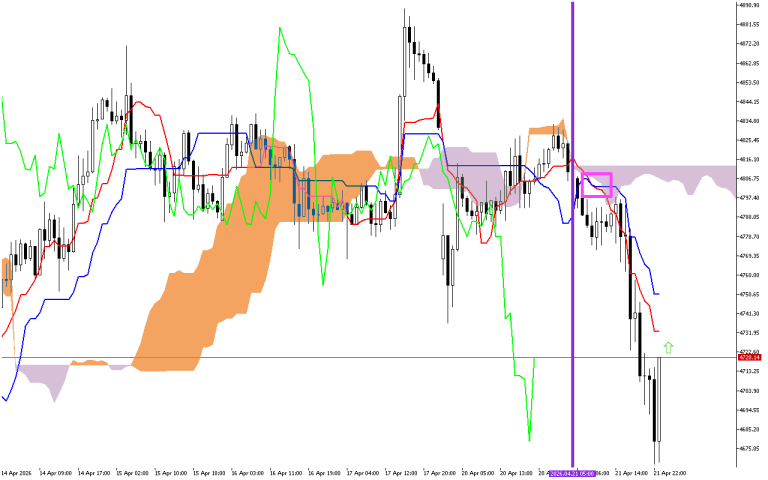This screenshot has height=480, width=768.
Task: Click the 17 Apr 20:00 time axis label
Action: [x=440, y=473]
